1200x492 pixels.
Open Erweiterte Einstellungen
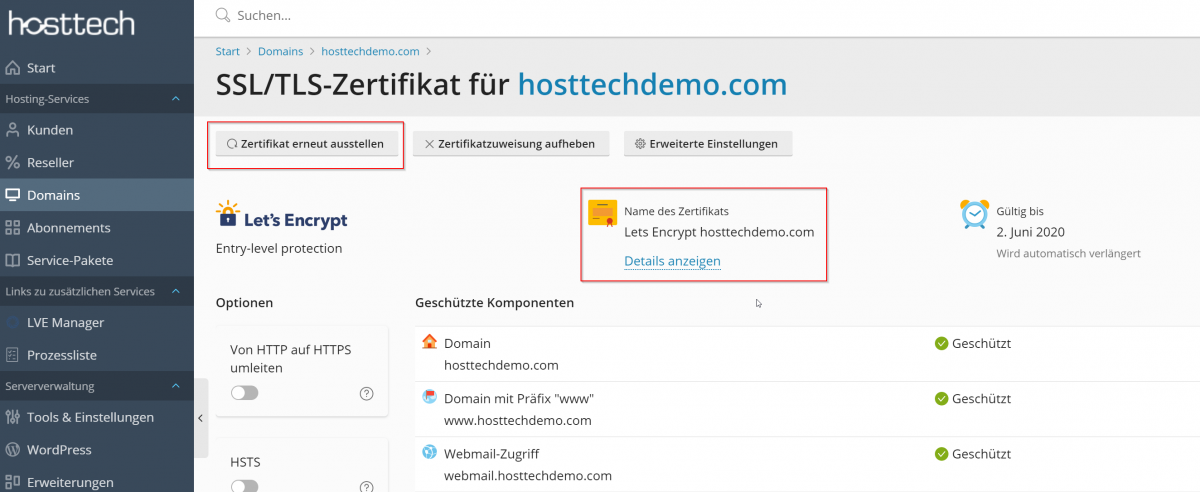coord(708,144)
